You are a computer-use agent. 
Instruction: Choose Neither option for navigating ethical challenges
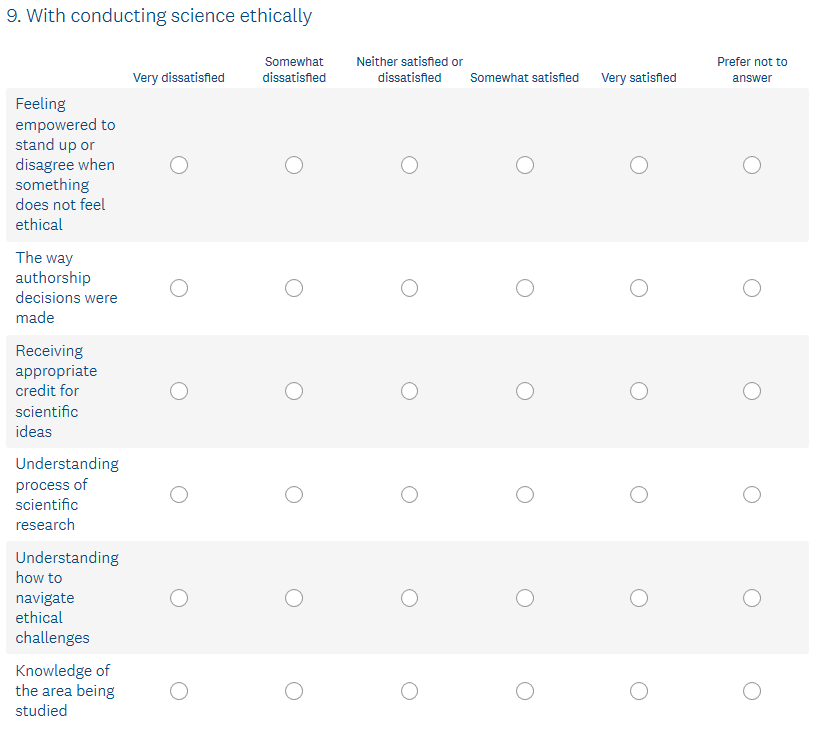[x=410, y=598]
